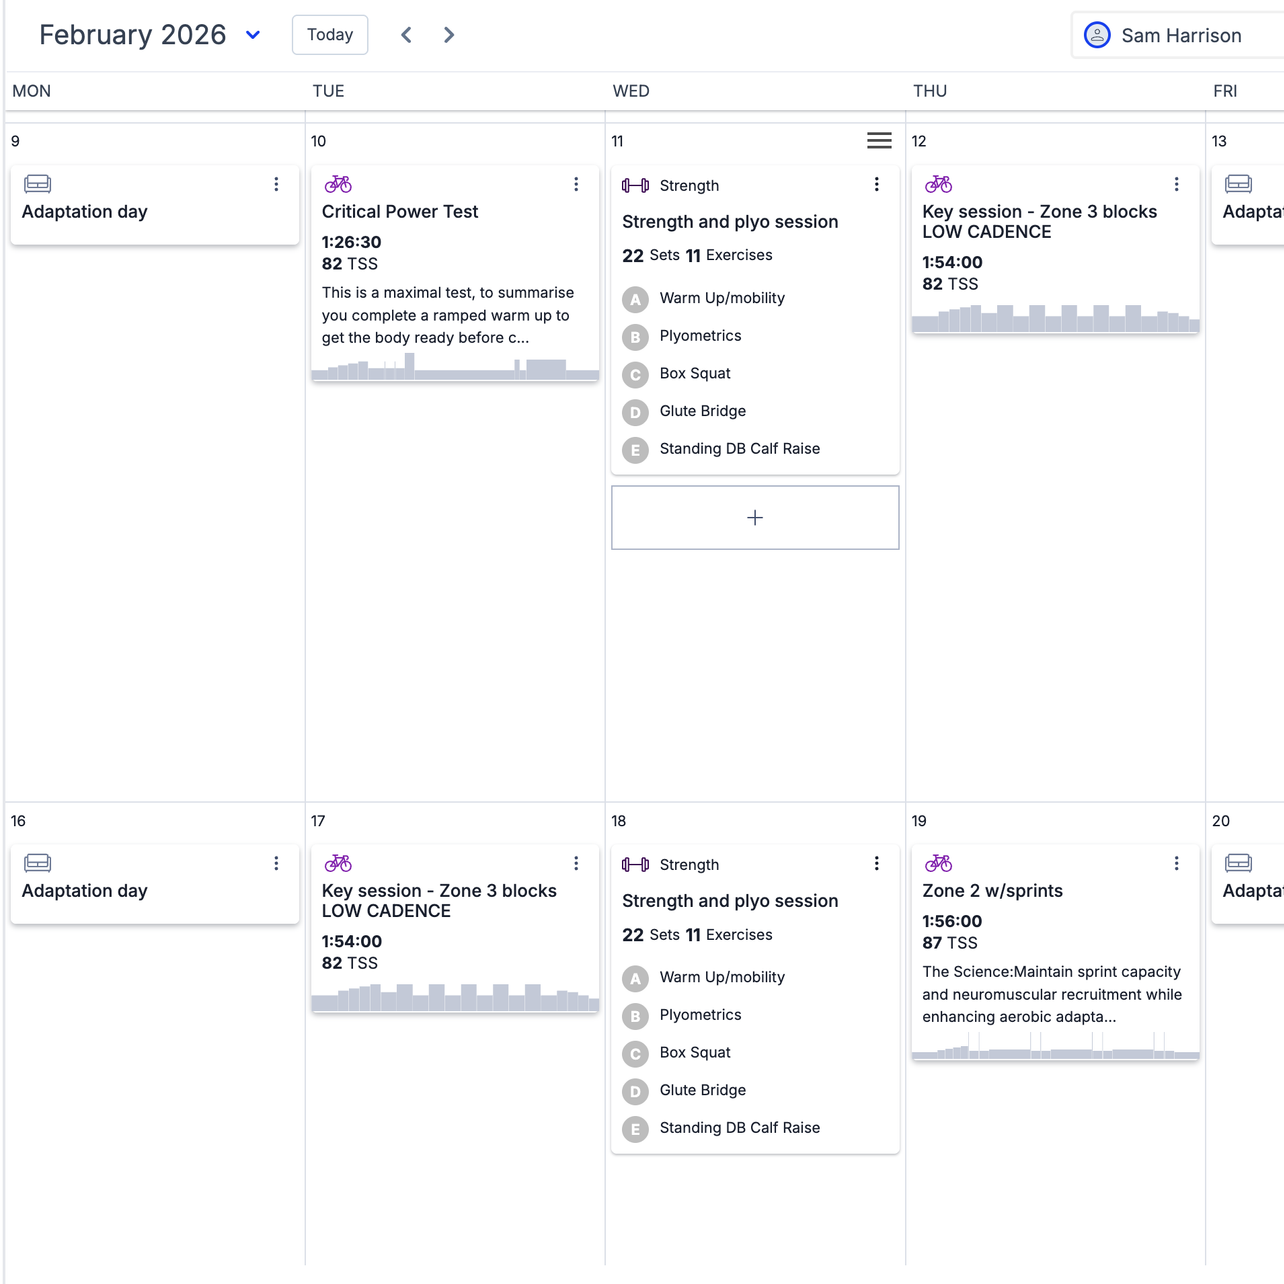
Task: Select the bike icon on Key session February 12
Action: [938, 184]
